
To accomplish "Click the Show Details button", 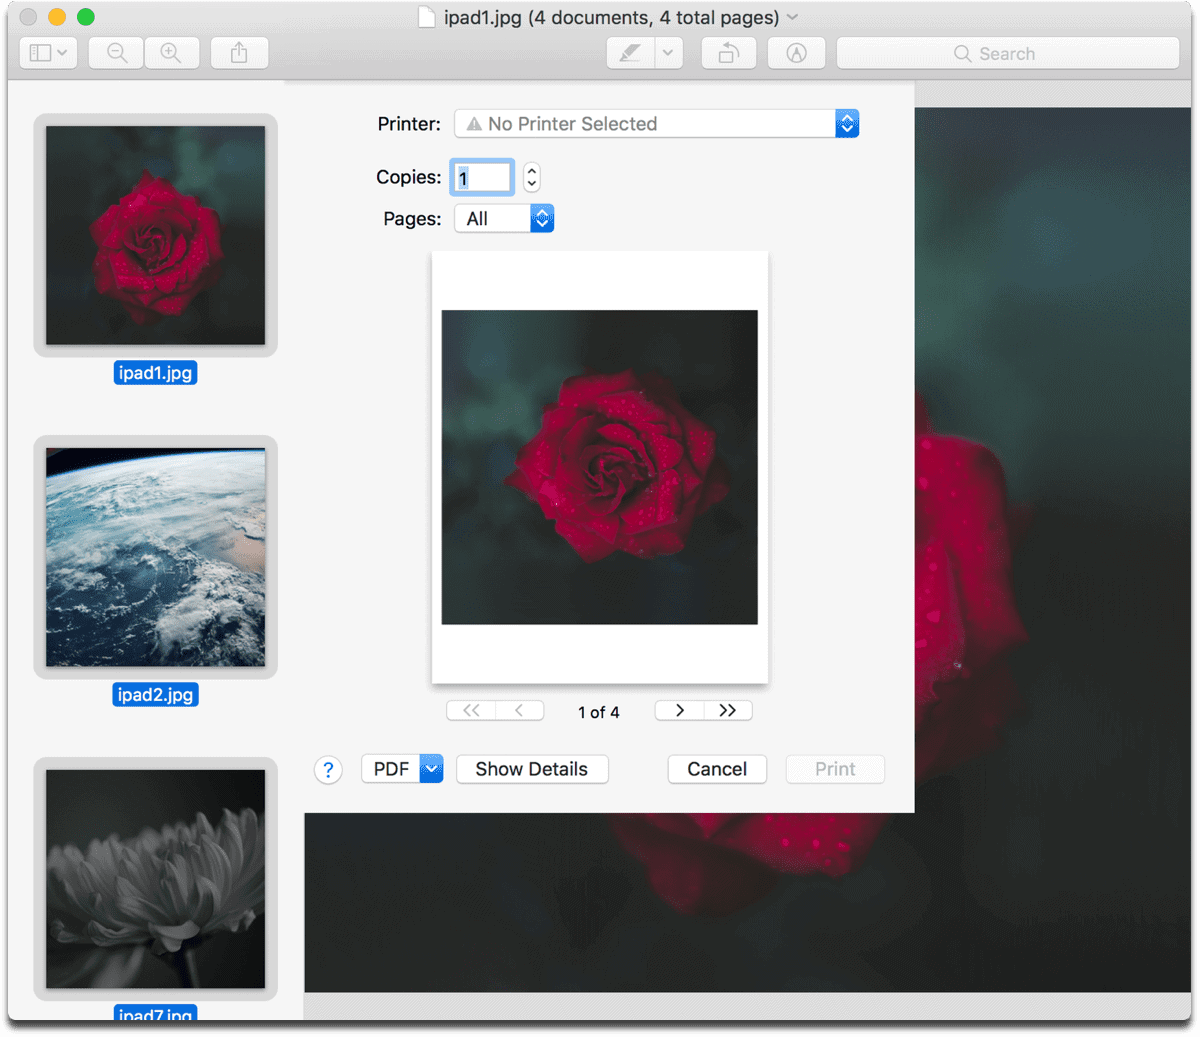I will click(532, 769).
